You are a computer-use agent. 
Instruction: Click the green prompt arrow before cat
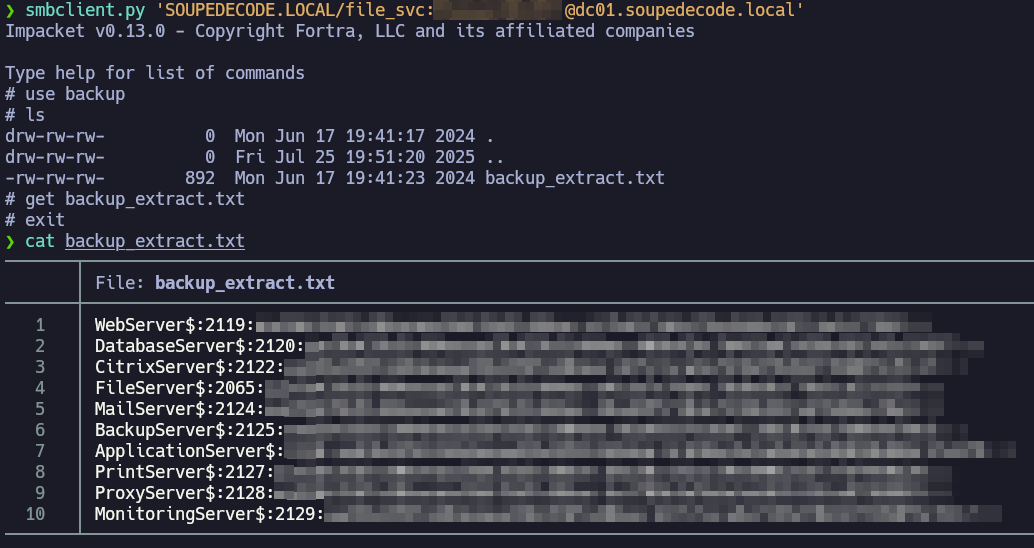(x=10, y=241)
